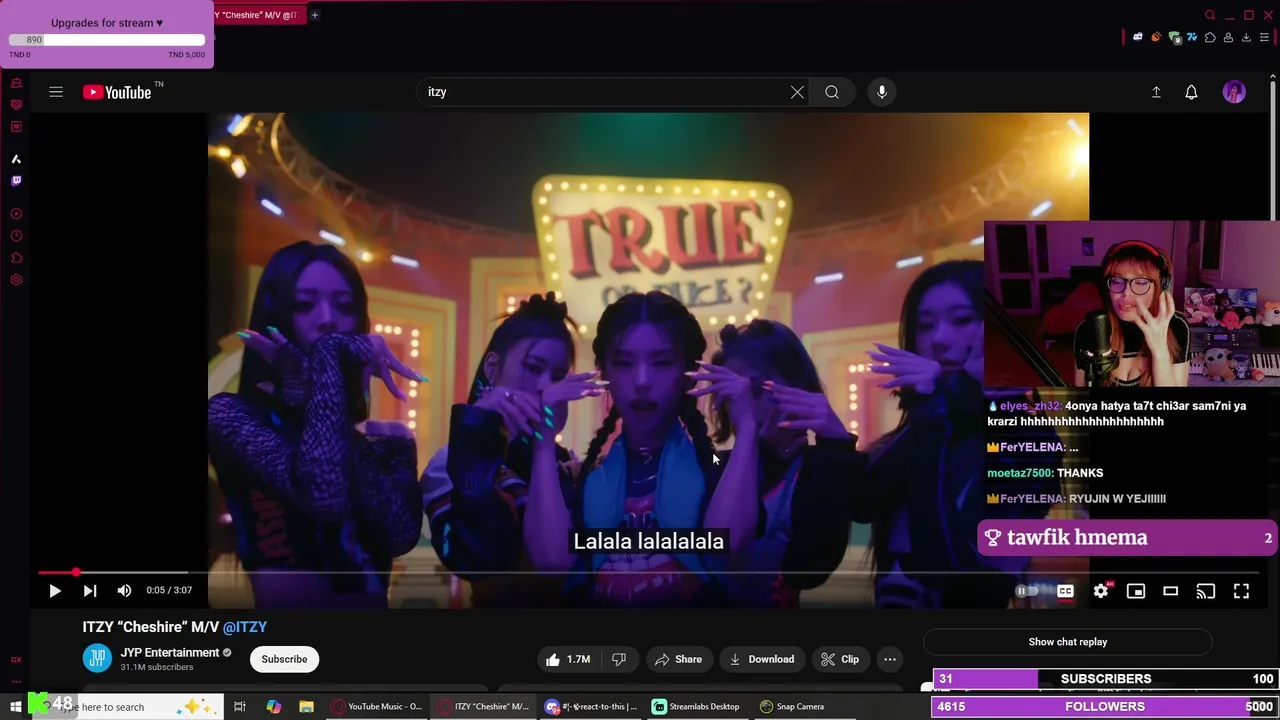
Task: Create a Clip of the video
Action: (x=840, y=659)
